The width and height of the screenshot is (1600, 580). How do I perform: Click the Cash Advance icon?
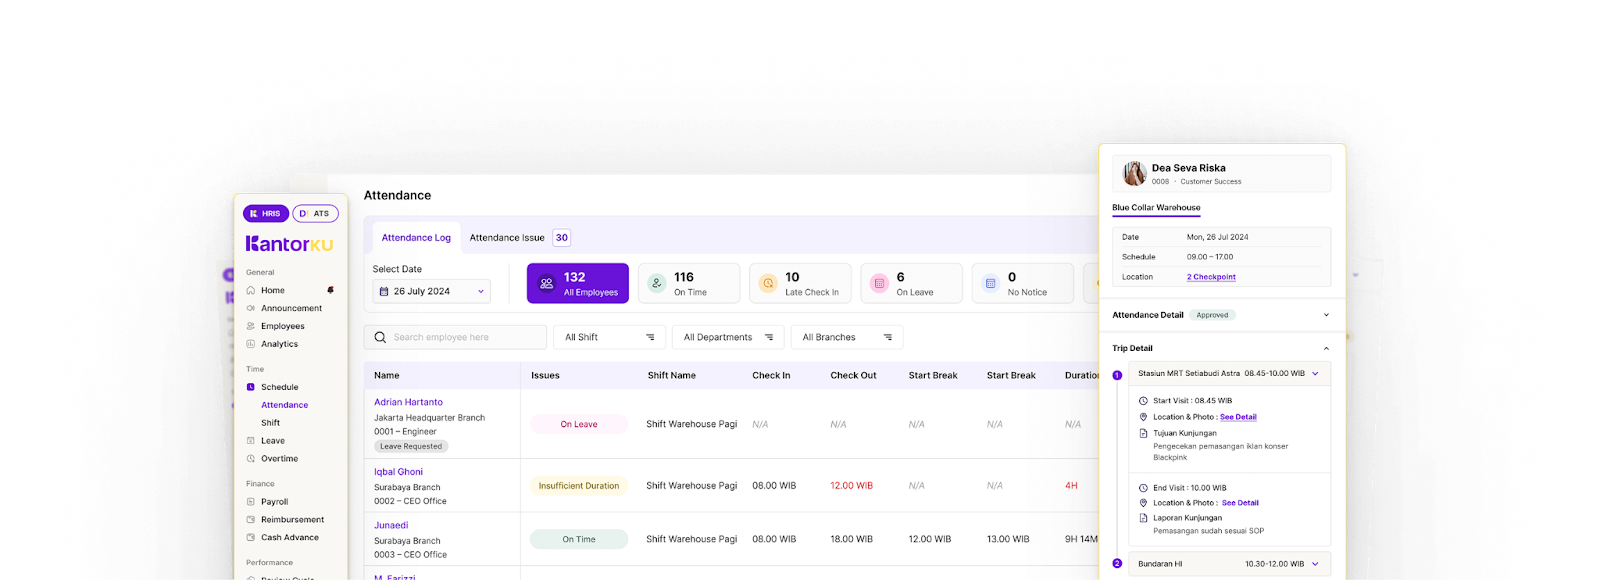pyautogui.click(x=251, y=538)
